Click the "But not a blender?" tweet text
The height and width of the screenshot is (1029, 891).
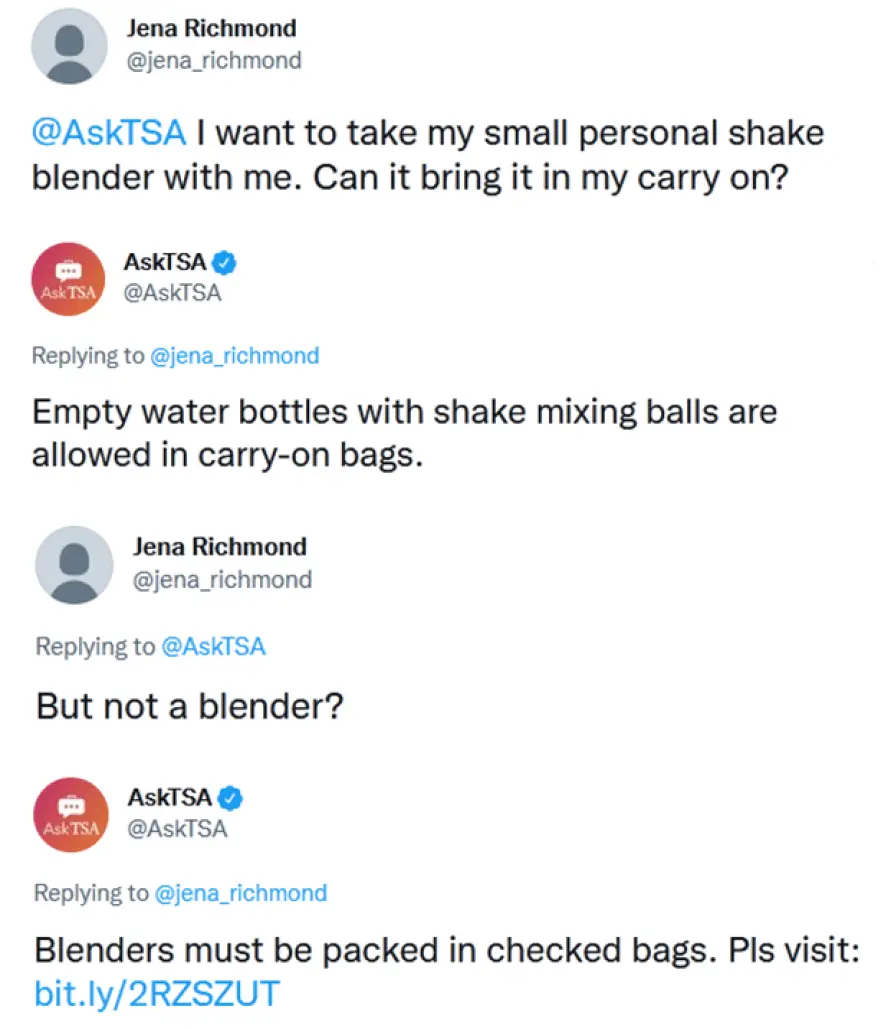(190, 707)
